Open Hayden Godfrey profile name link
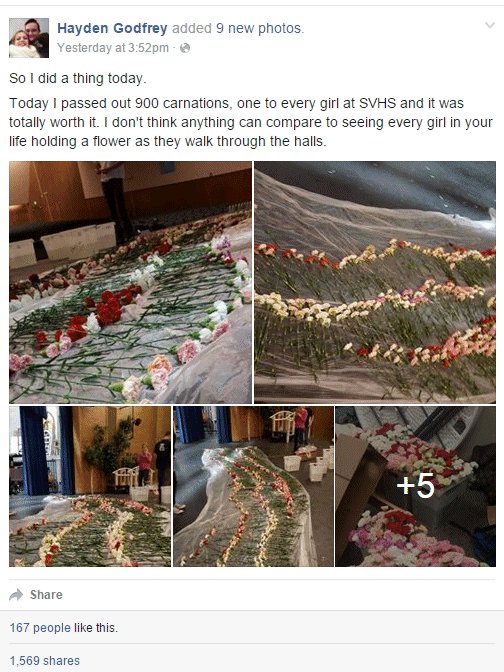 tap(112, 28)
